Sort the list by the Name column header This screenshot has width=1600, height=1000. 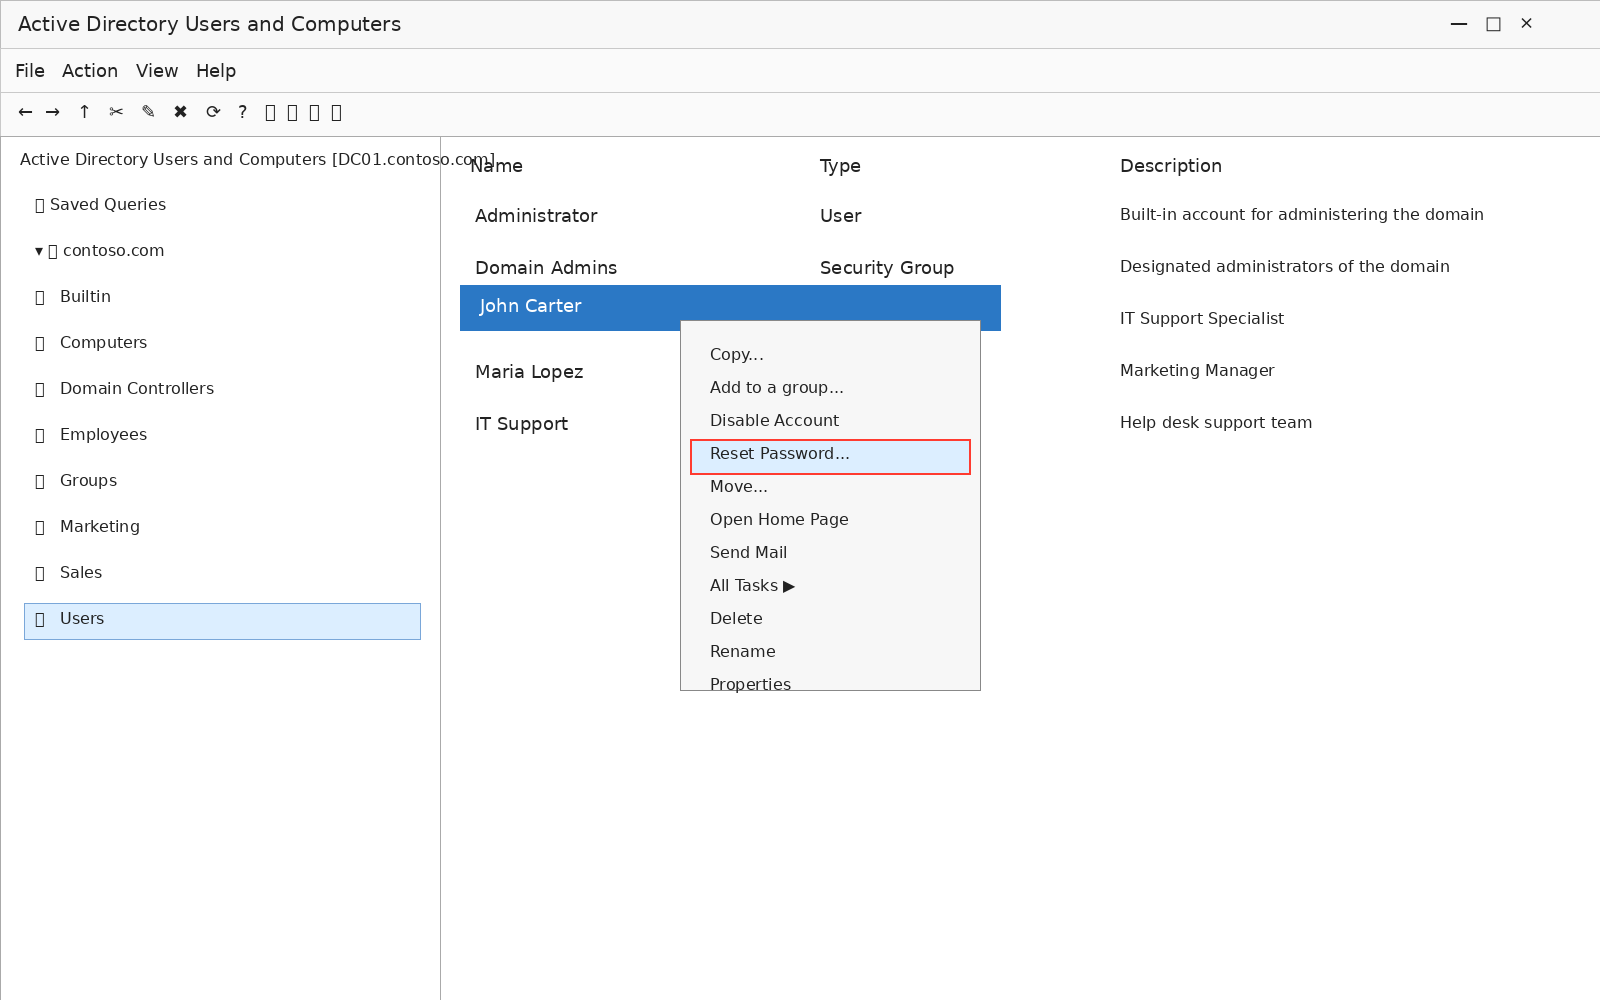pyautogui.click(x=497, y=166)
